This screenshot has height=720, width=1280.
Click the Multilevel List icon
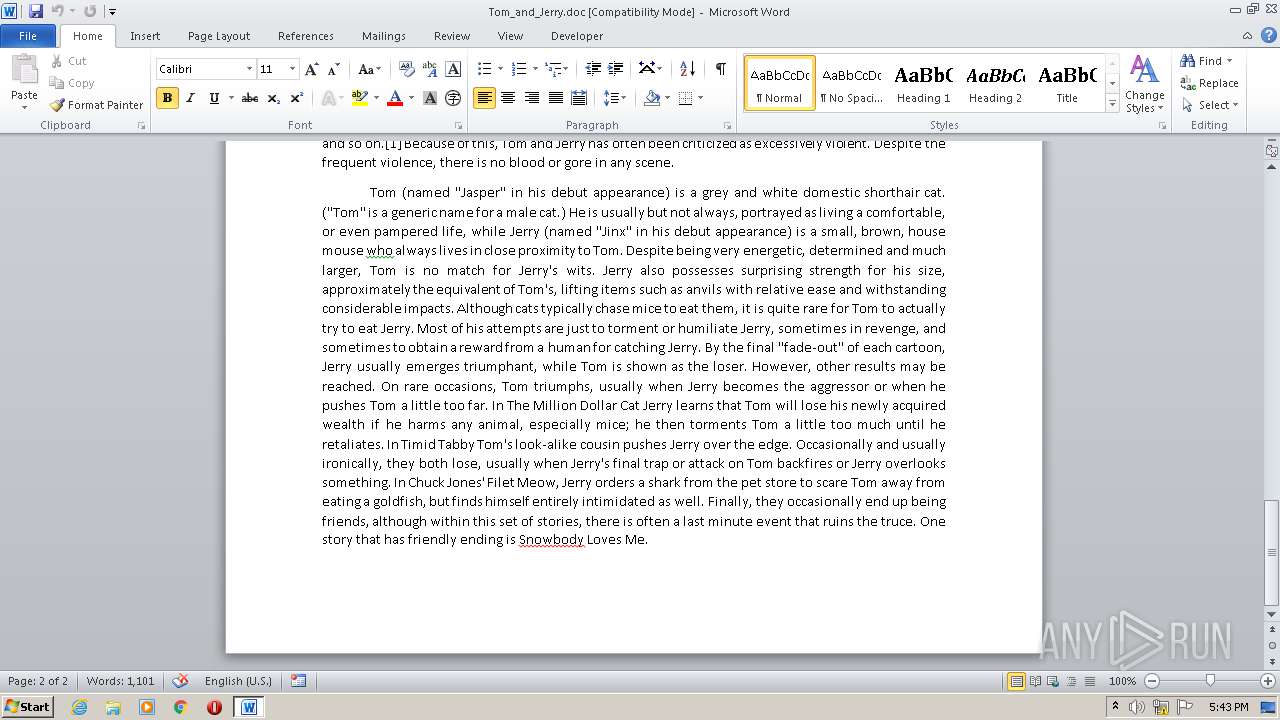tap(552, 69)
